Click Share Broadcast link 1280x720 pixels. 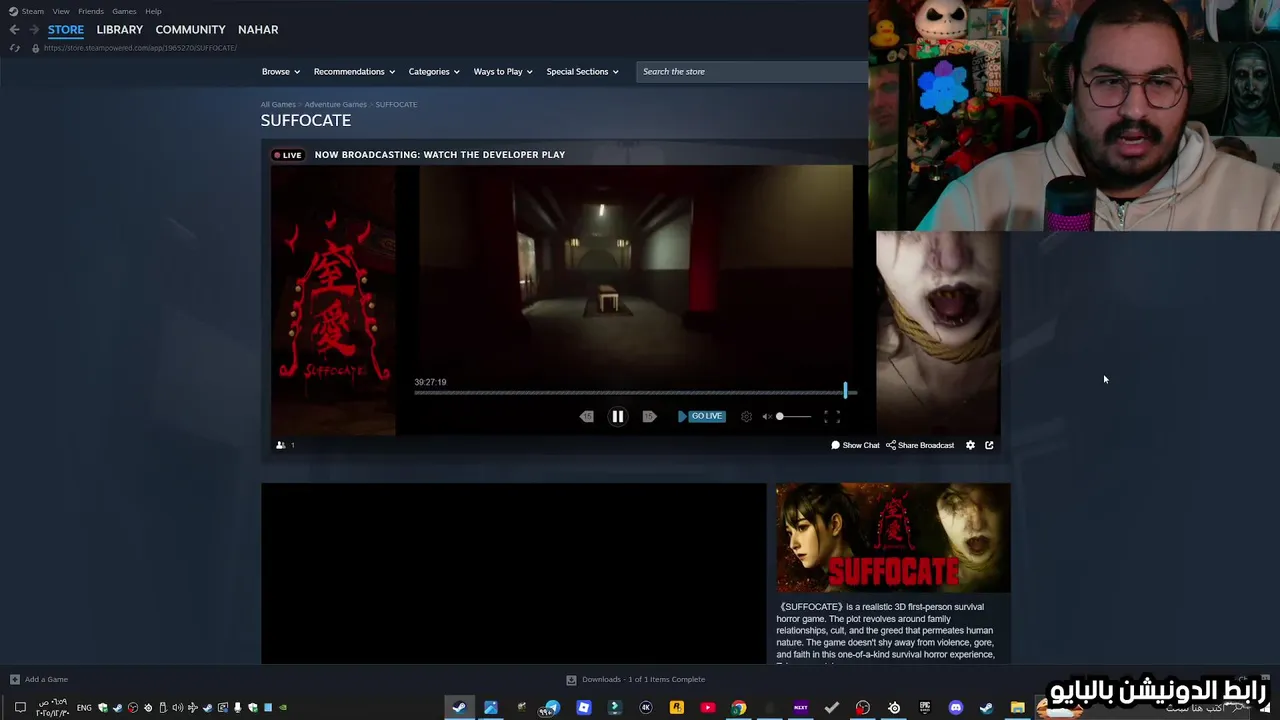[920, 445]
